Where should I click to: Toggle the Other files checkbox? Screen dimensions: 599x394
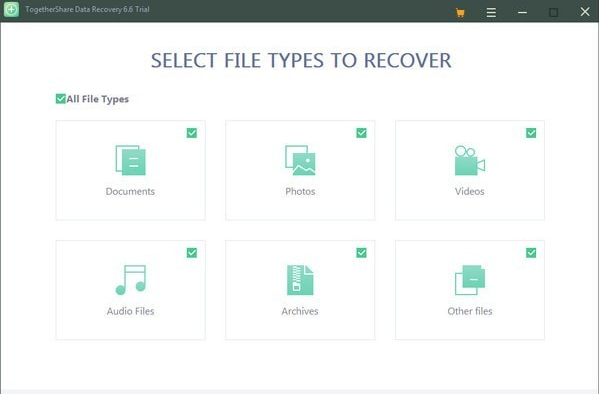tap(531, 253)
